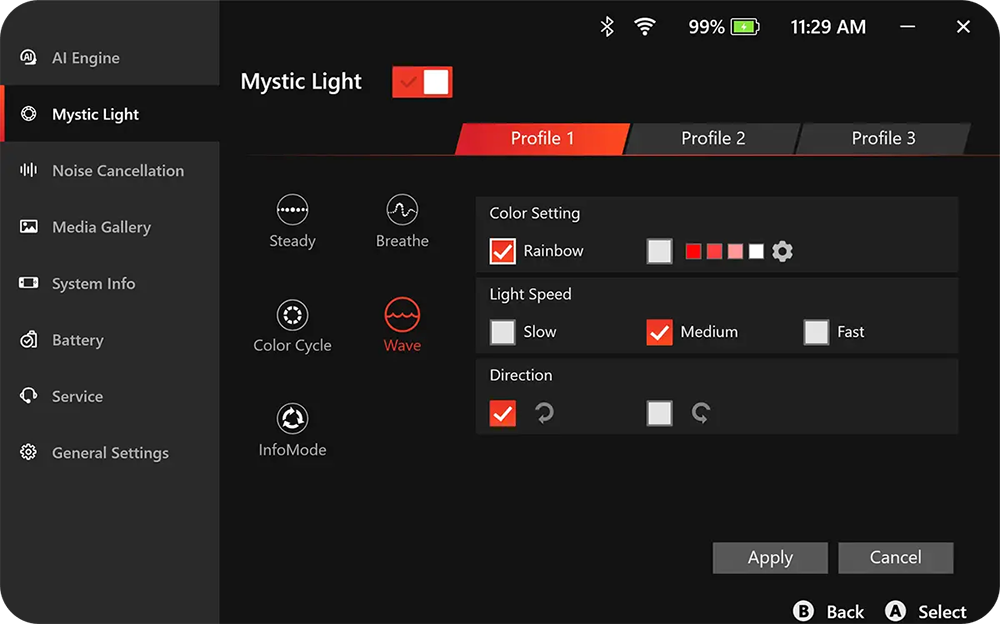Click the Select label
This screenshot has width=1000, height=624.
942,612
